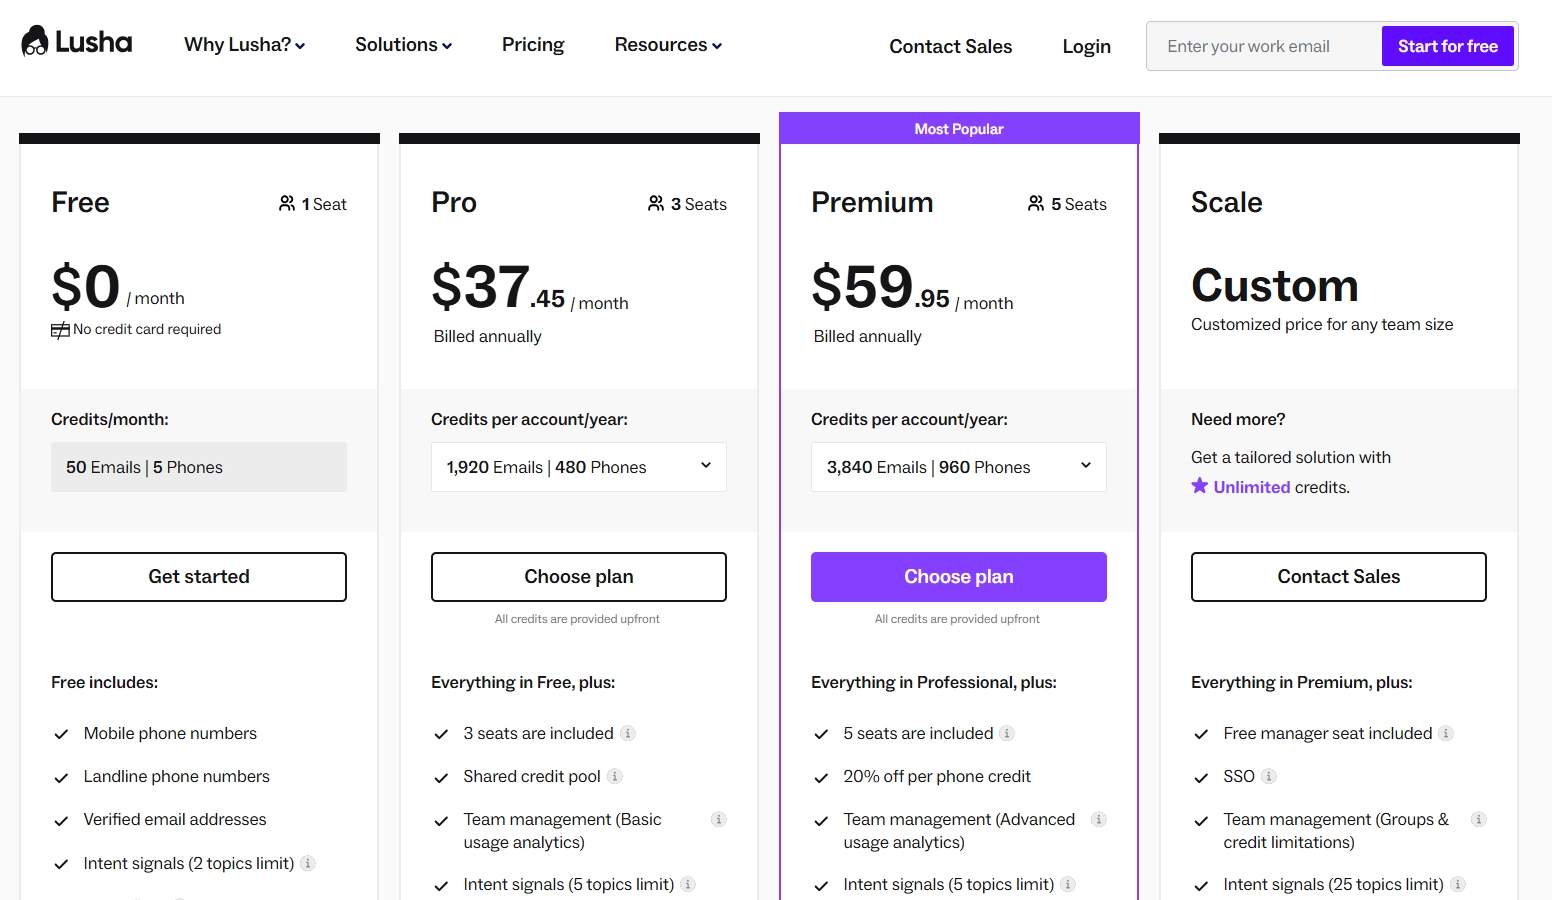
Task: Click info icon next to SSO
Action: 1269,776
